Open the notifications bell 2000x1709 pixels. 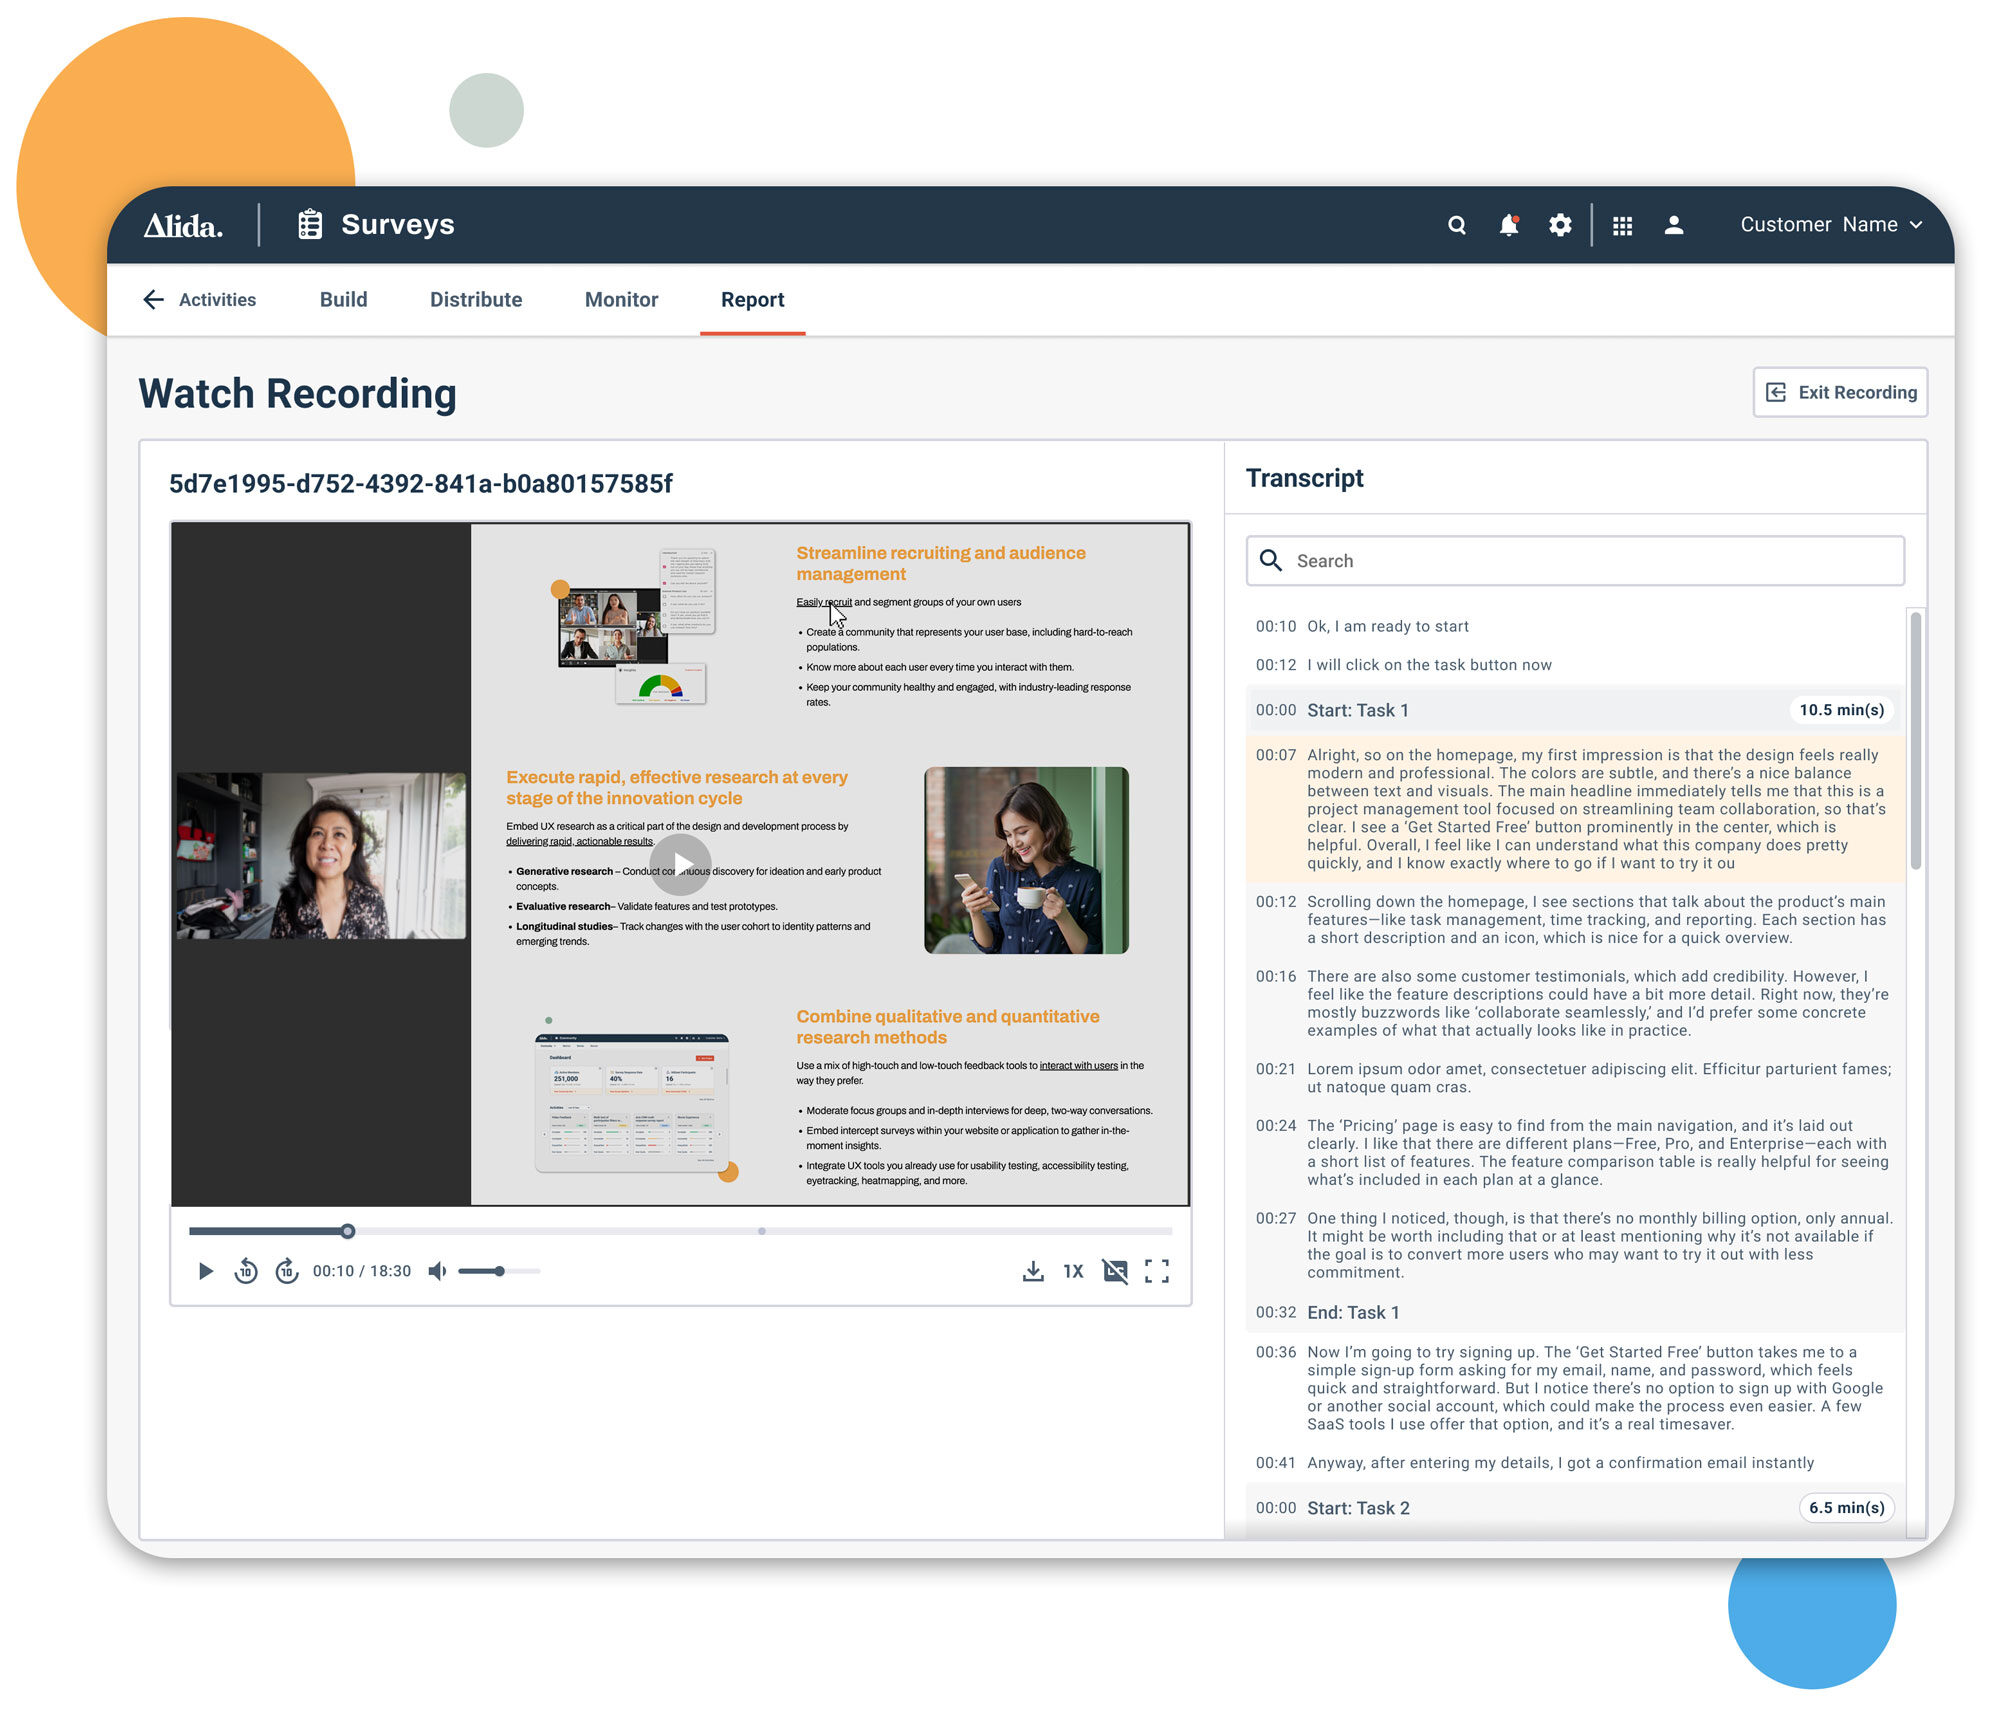pyautogui.click(x=1508, y=225)
